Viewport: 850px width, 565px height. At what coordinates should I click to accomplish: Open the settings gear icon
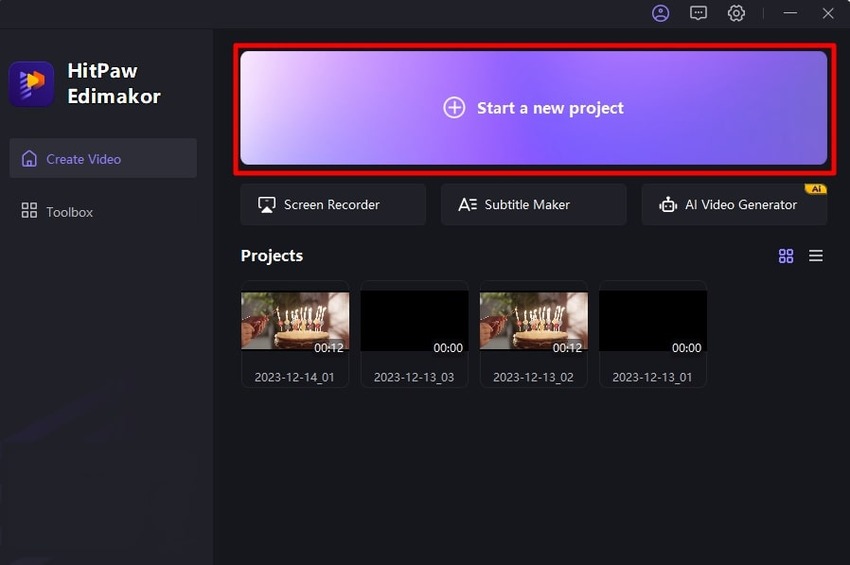point(736,13)
